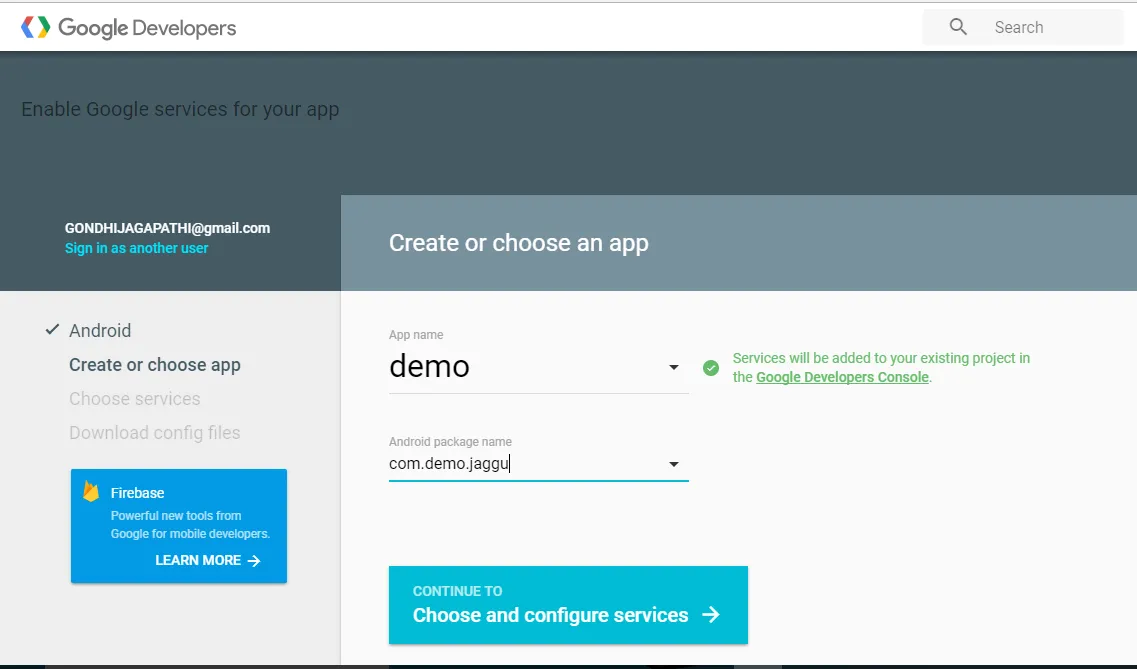The width and height of the screenshot is (1137, 669).
Task: Click the Learn More arrow icon
Action: point(253,560)
